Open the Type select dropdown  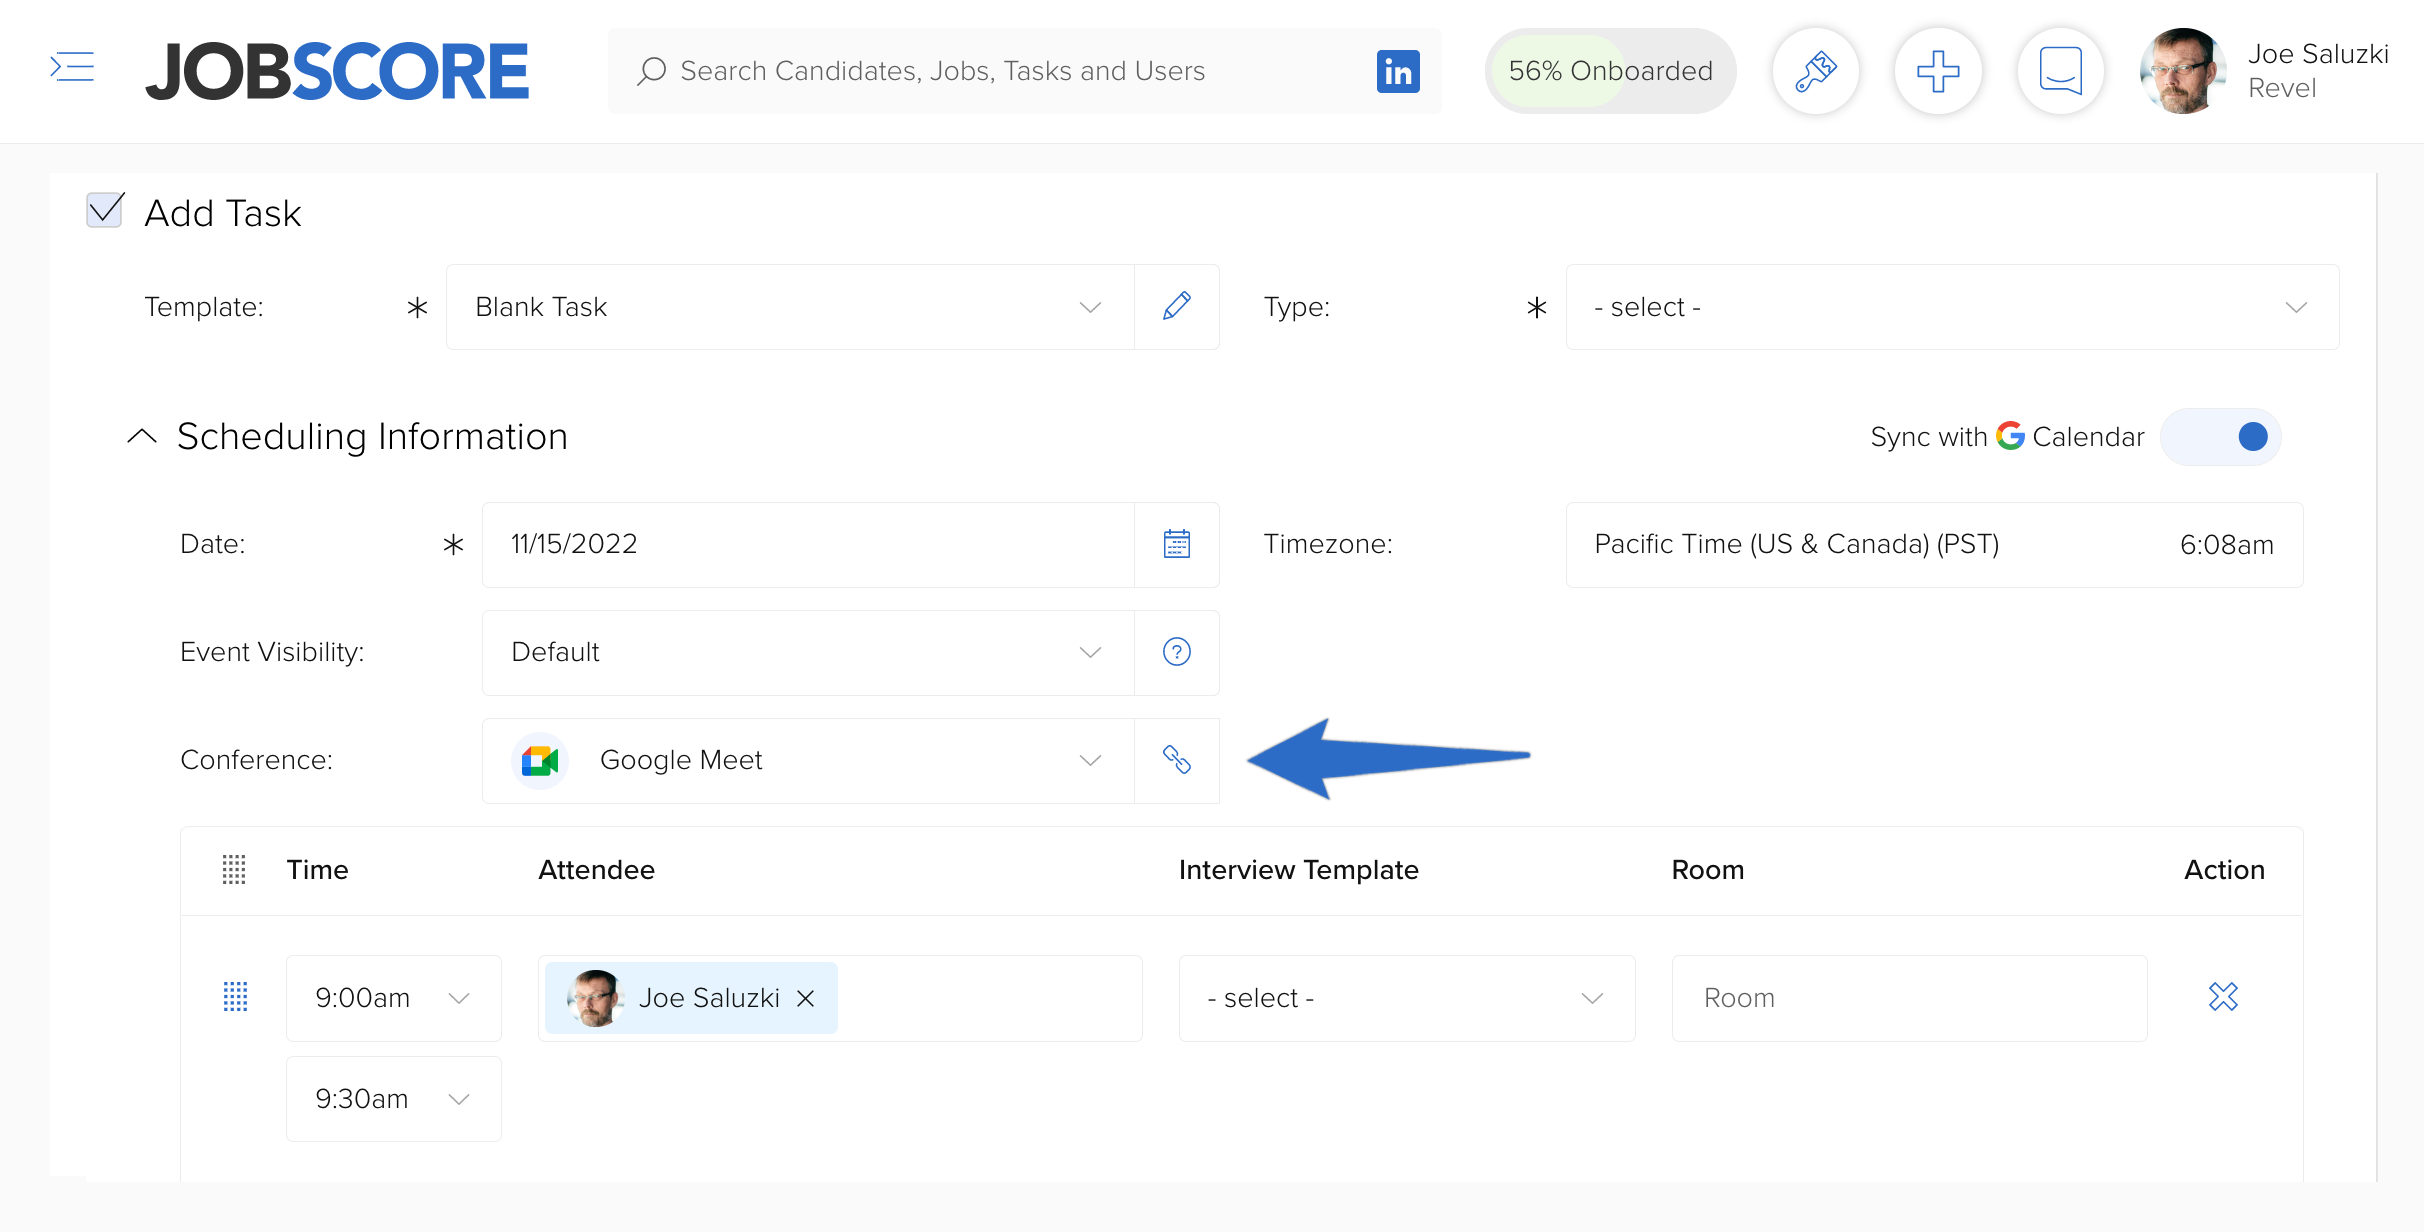[1952, 306]
